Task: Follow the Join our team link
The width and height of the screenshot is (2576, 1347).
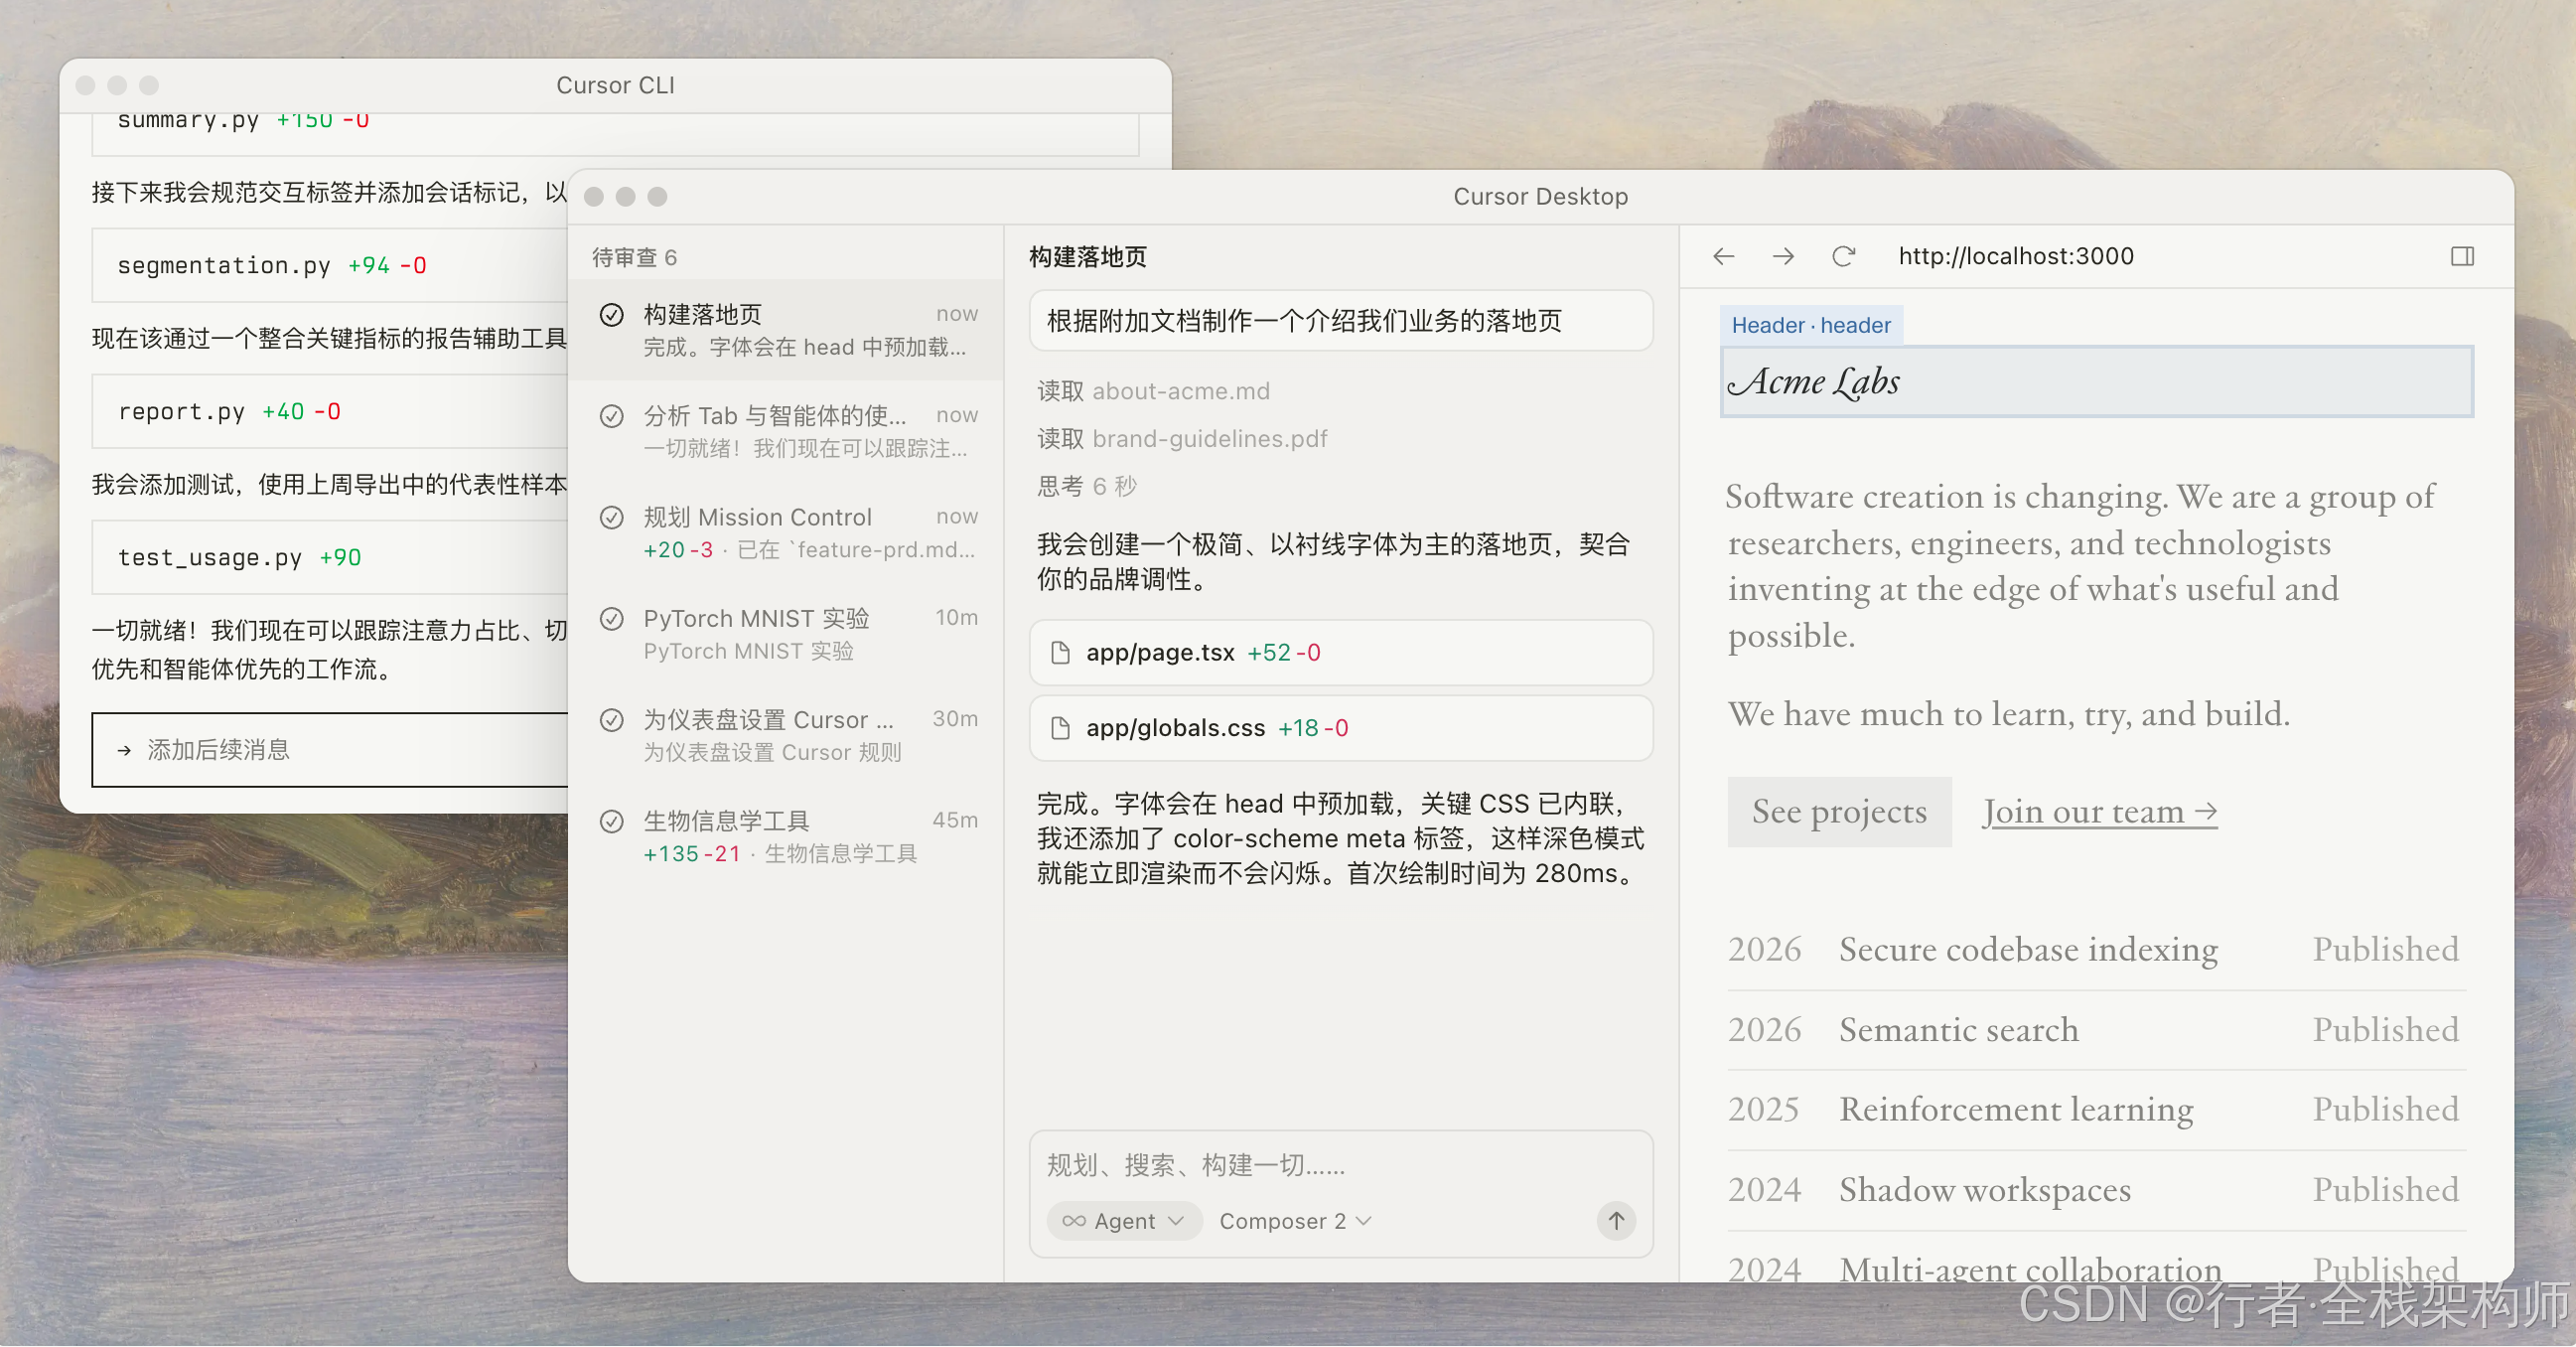Action: tap(2099, 812)
